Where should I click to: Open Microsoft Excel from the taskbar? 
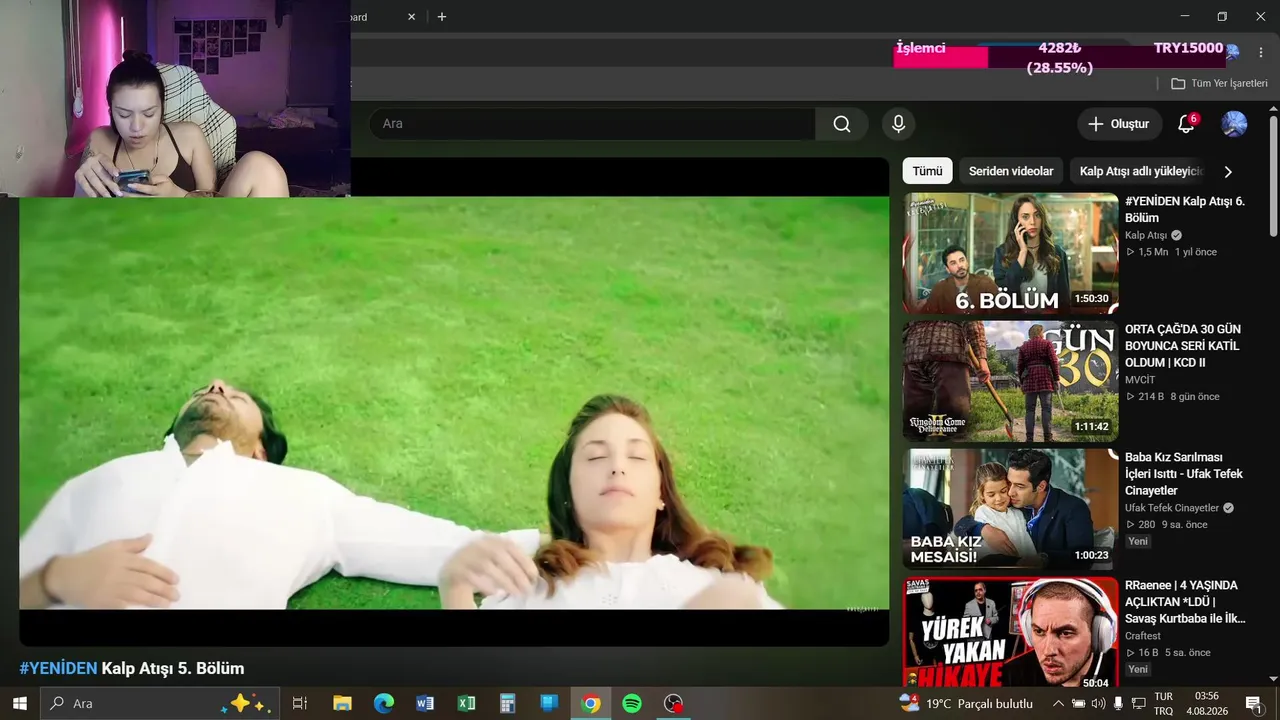(466, 703)
